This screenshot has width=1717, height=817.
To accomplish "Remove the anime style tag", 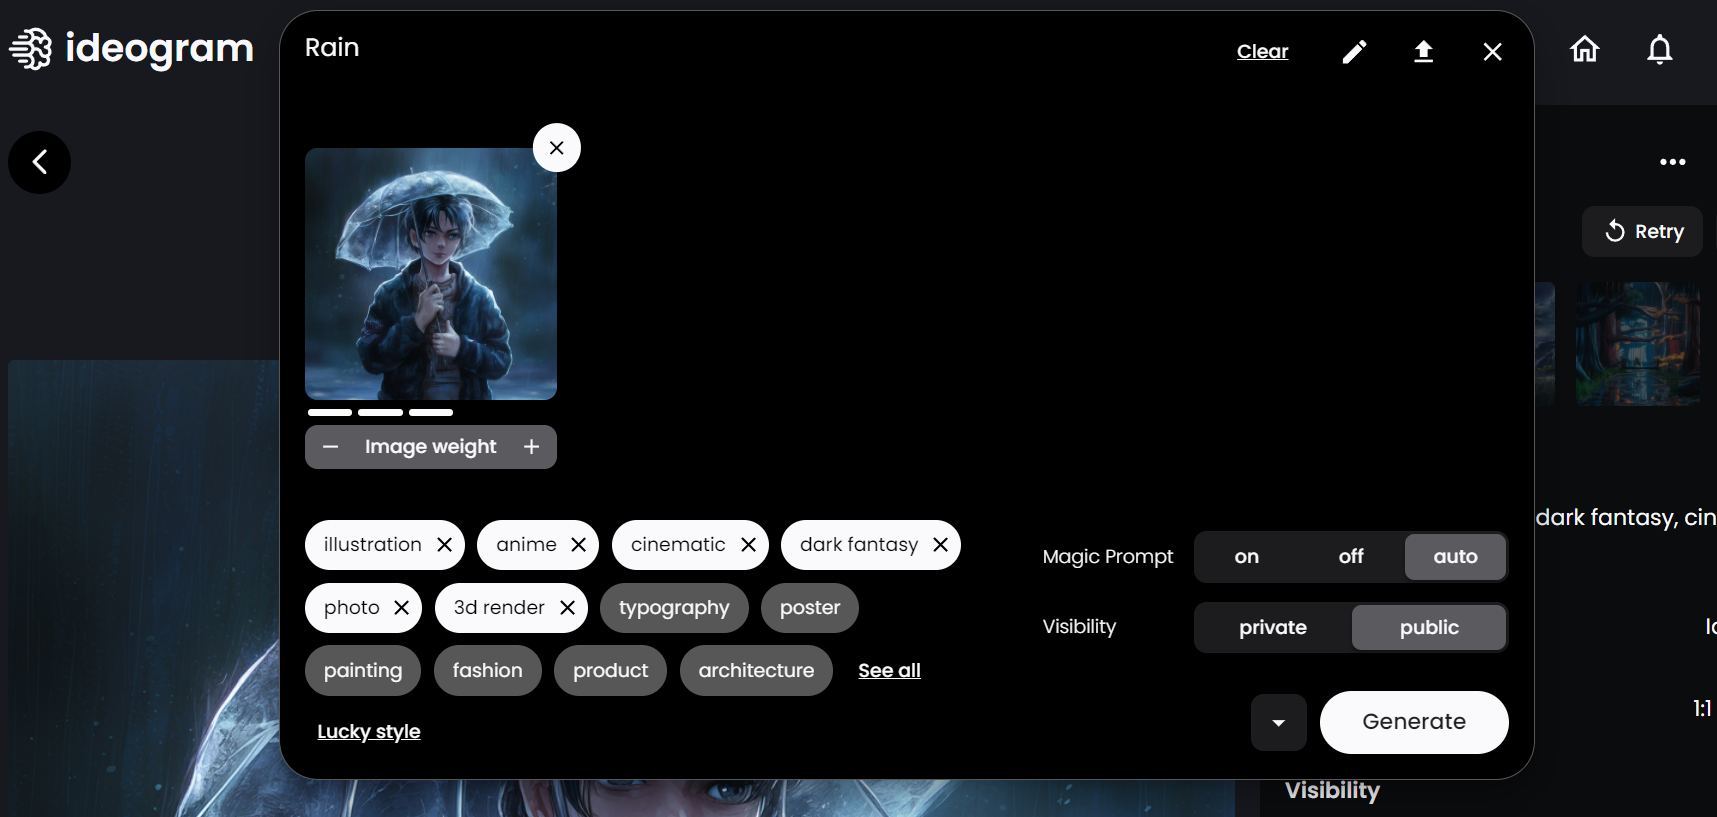I will click(578, 545).
